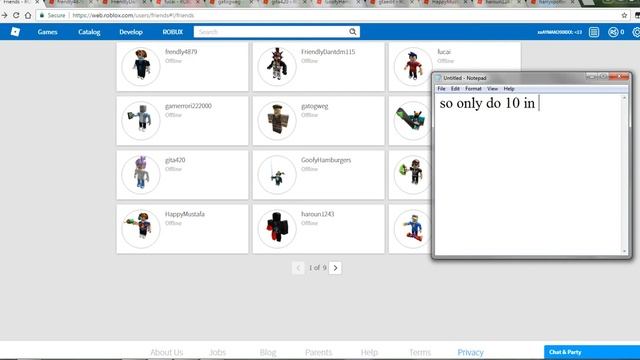
Task: Open the Chat & Party bar
Action: 592,352
